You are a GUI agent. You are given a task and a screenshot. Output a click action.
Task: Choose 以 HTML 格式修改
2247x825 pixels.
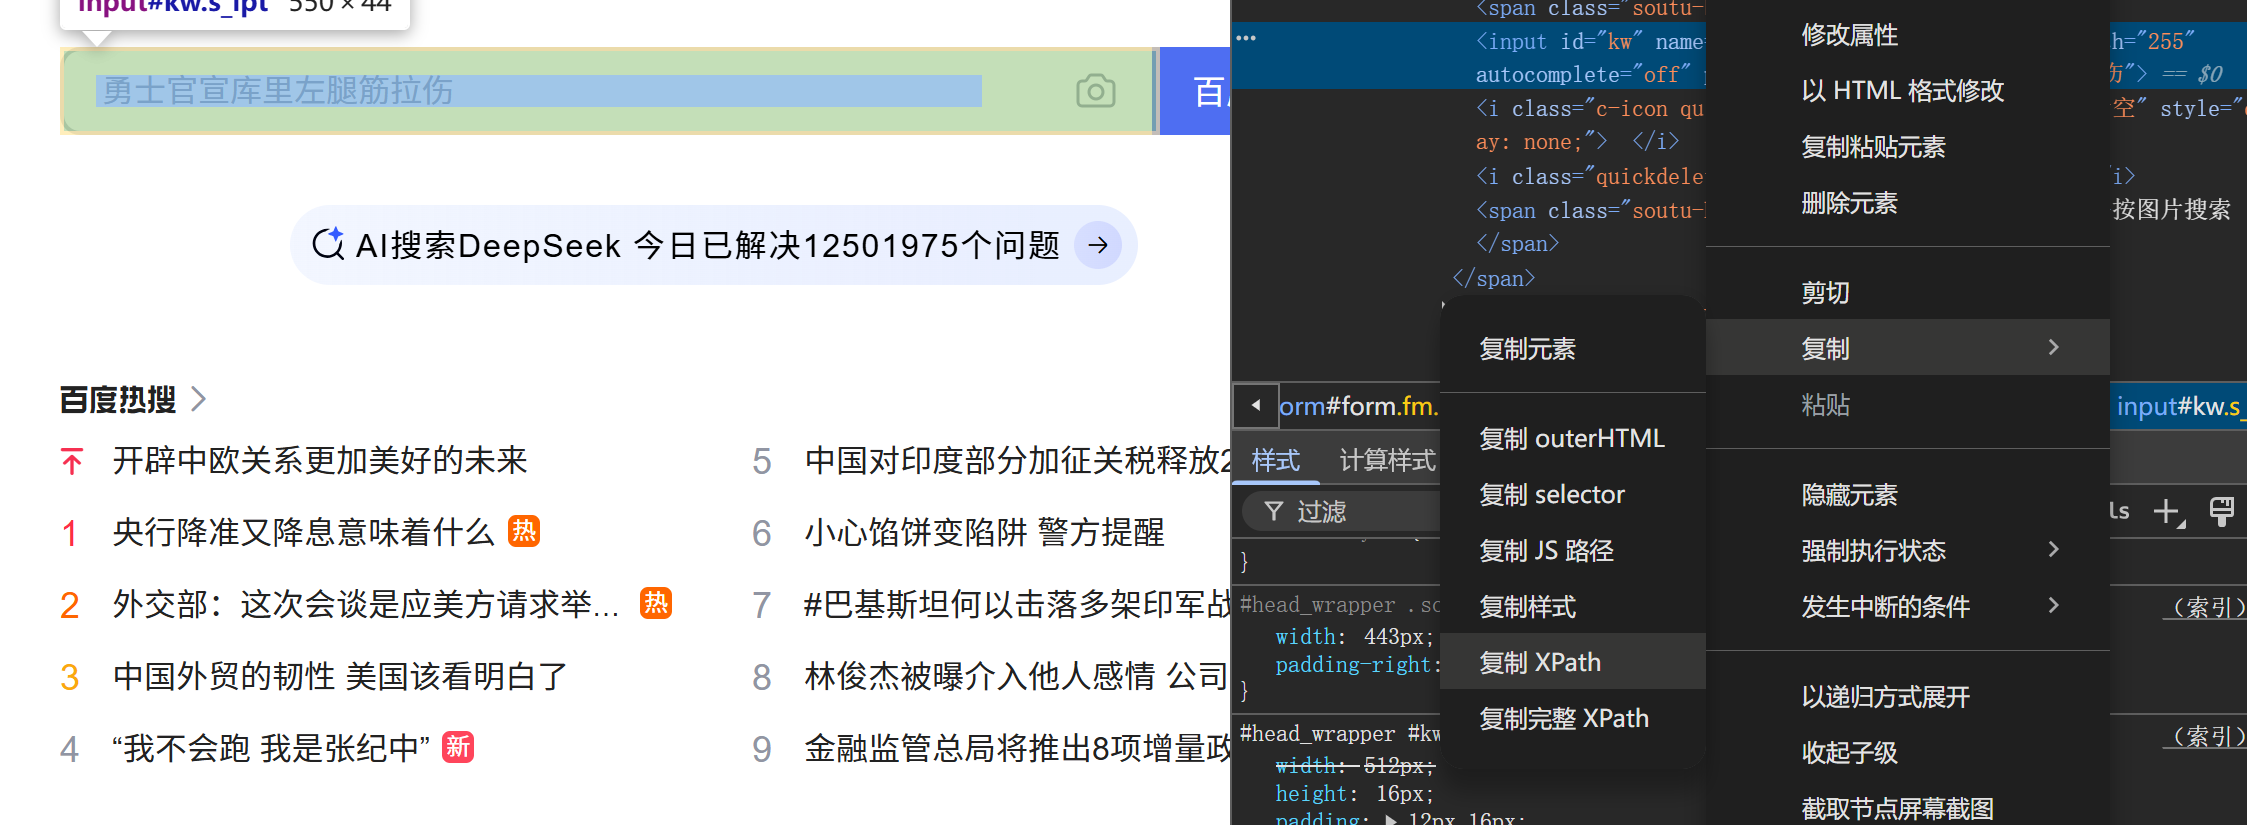click(1902, 91)
